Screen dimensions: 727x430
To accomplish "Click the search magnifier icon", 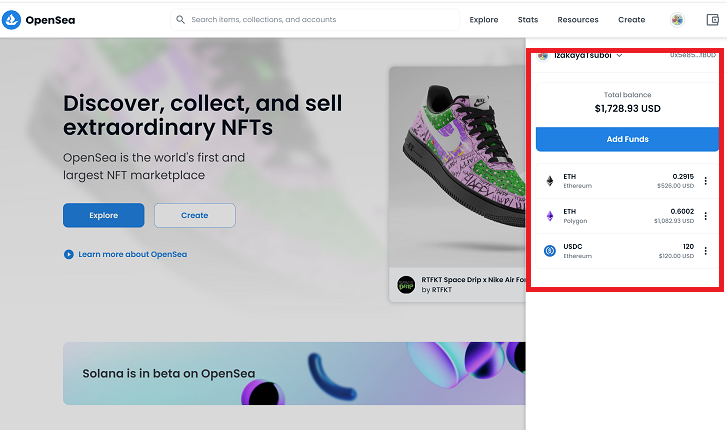I will pos(180,19).
